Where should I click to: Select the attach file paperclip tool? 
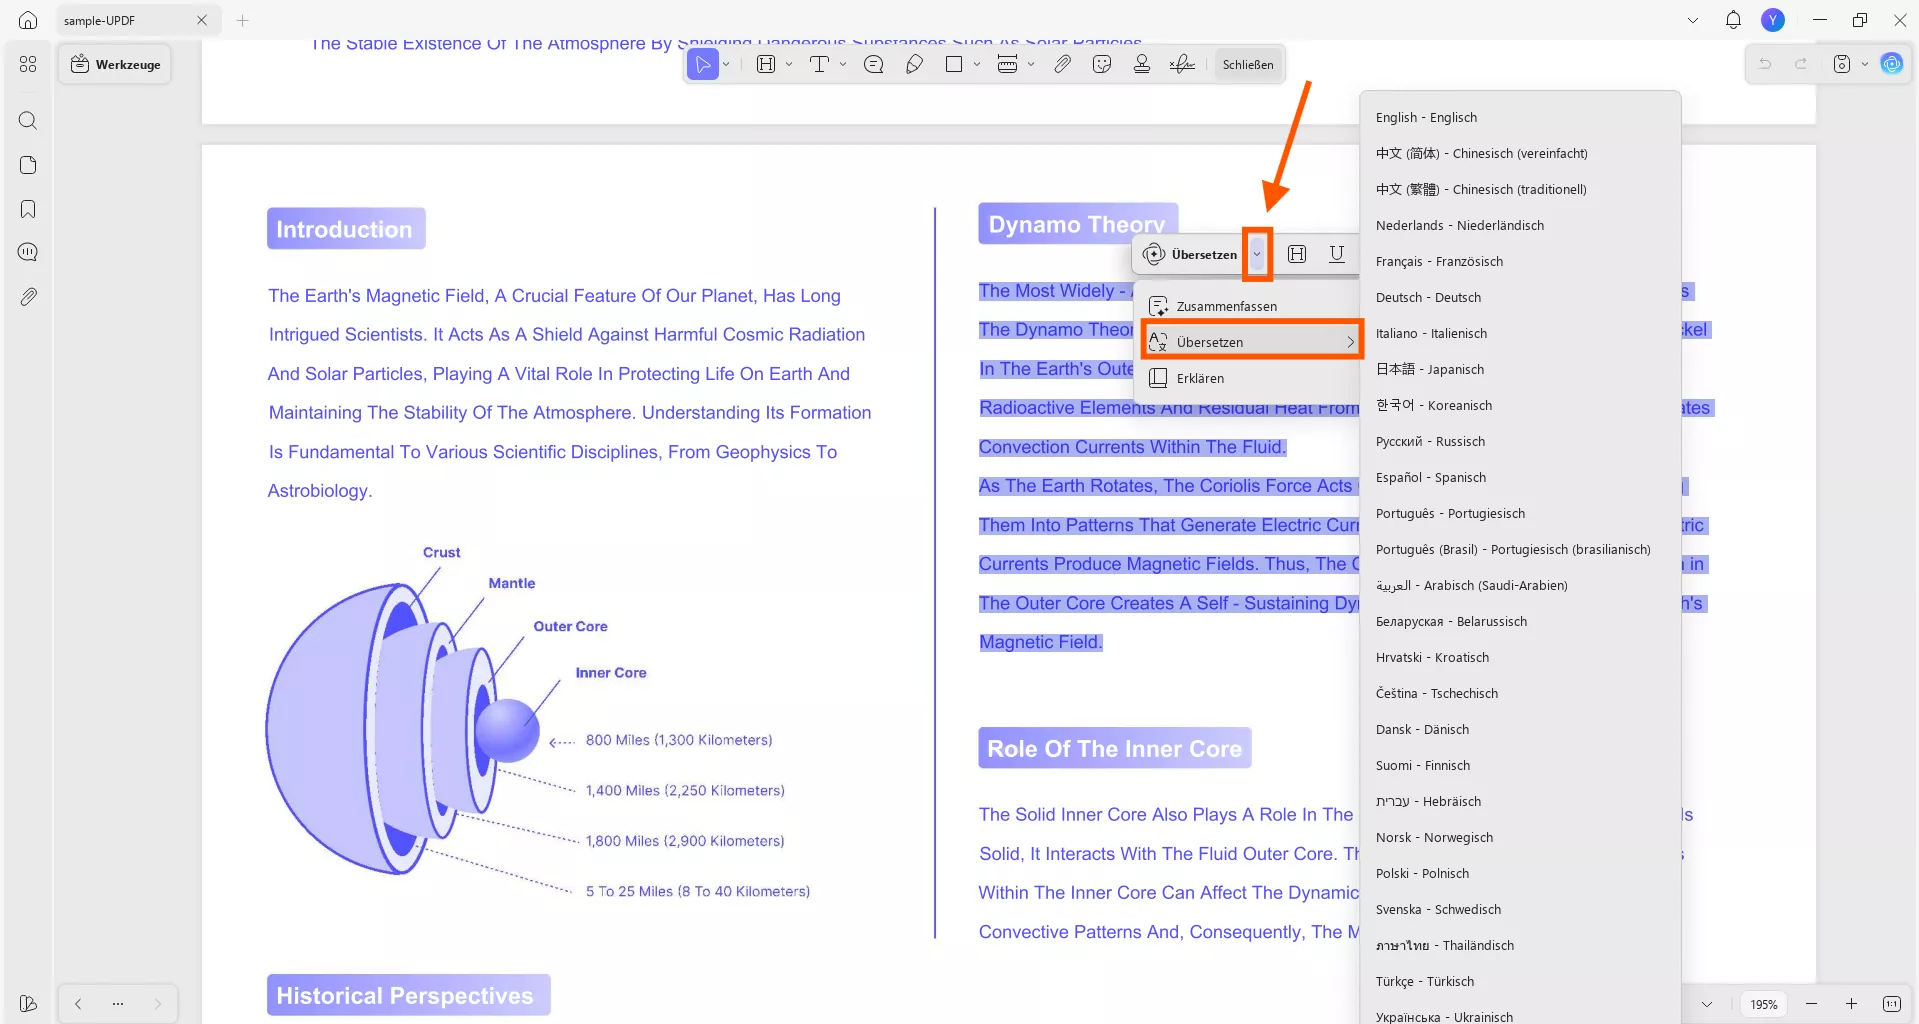coord(1062,65)
